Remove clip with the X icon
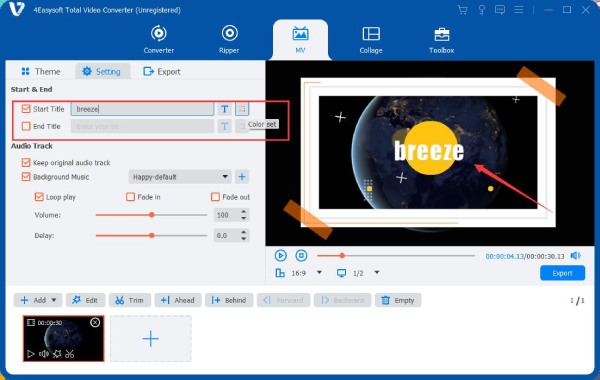The height and width of the screenshot is (380, 600). [95, 323]
